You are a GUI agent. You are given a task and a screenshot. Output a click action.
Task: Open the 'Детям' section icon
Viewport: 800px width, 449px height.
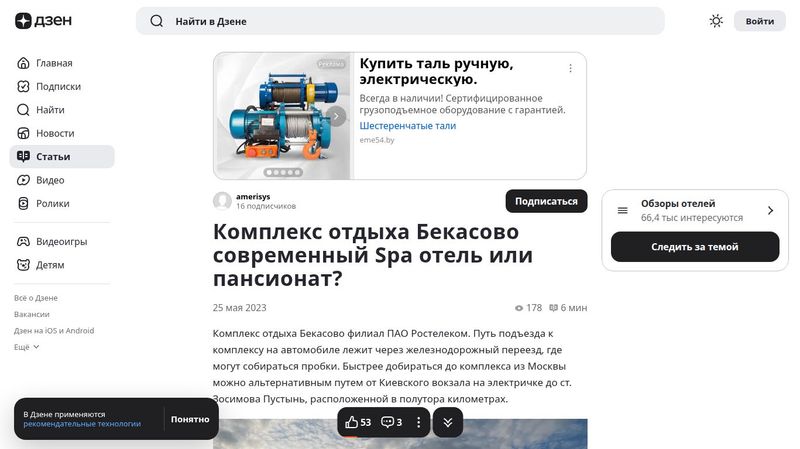24,265
